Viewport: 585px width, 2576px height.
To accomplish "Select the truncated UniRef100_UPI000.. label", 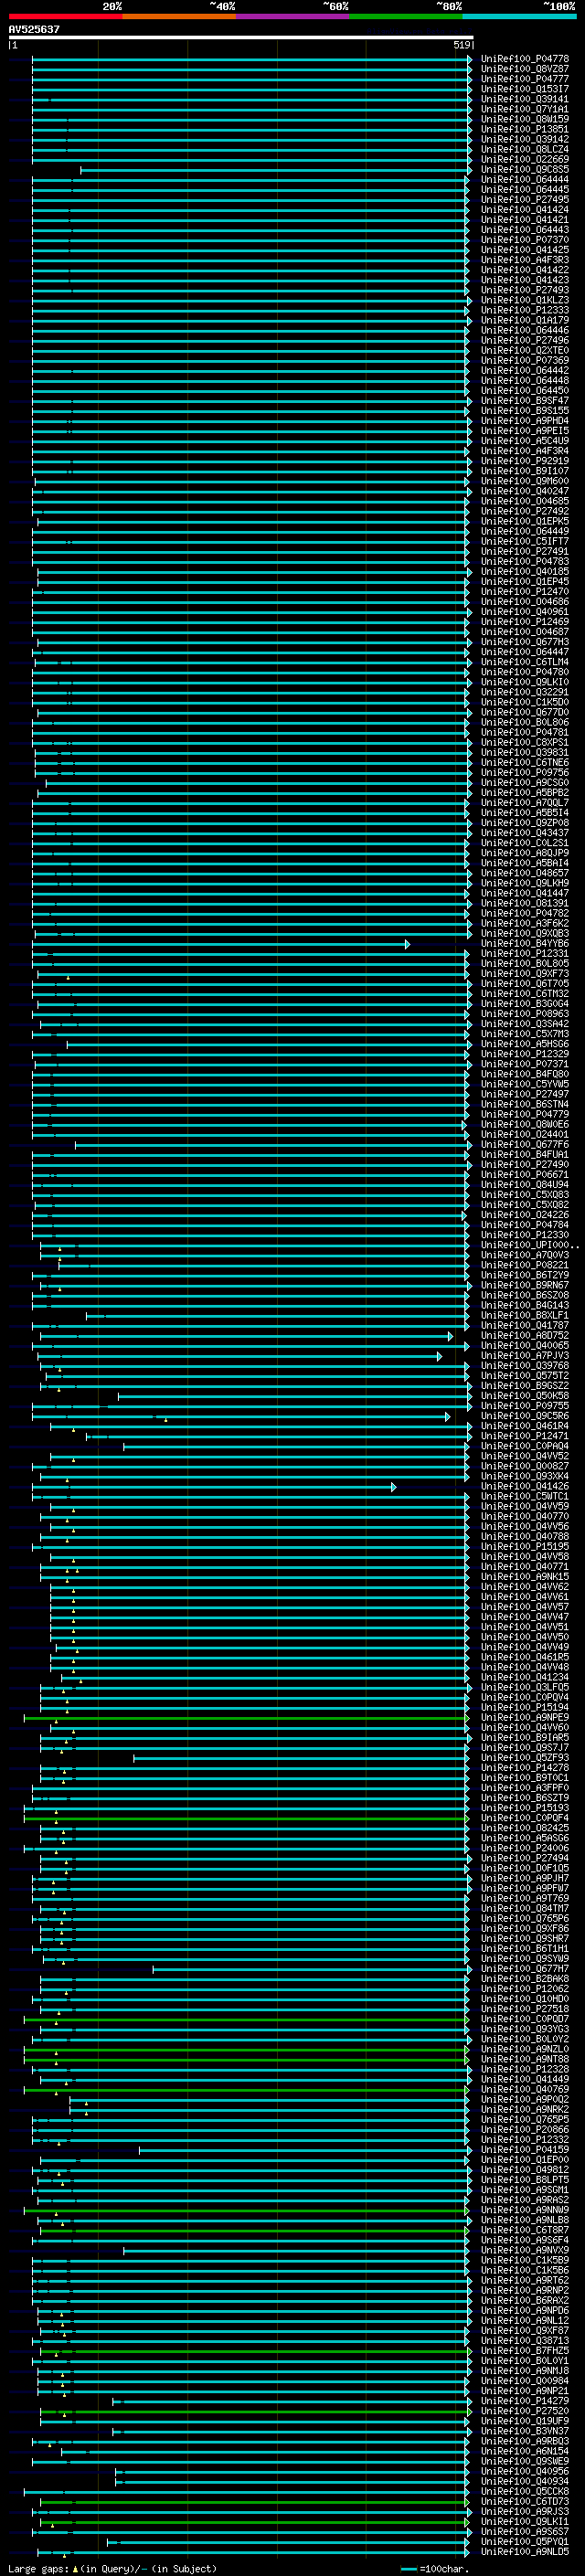I will tap(529, 1245).
